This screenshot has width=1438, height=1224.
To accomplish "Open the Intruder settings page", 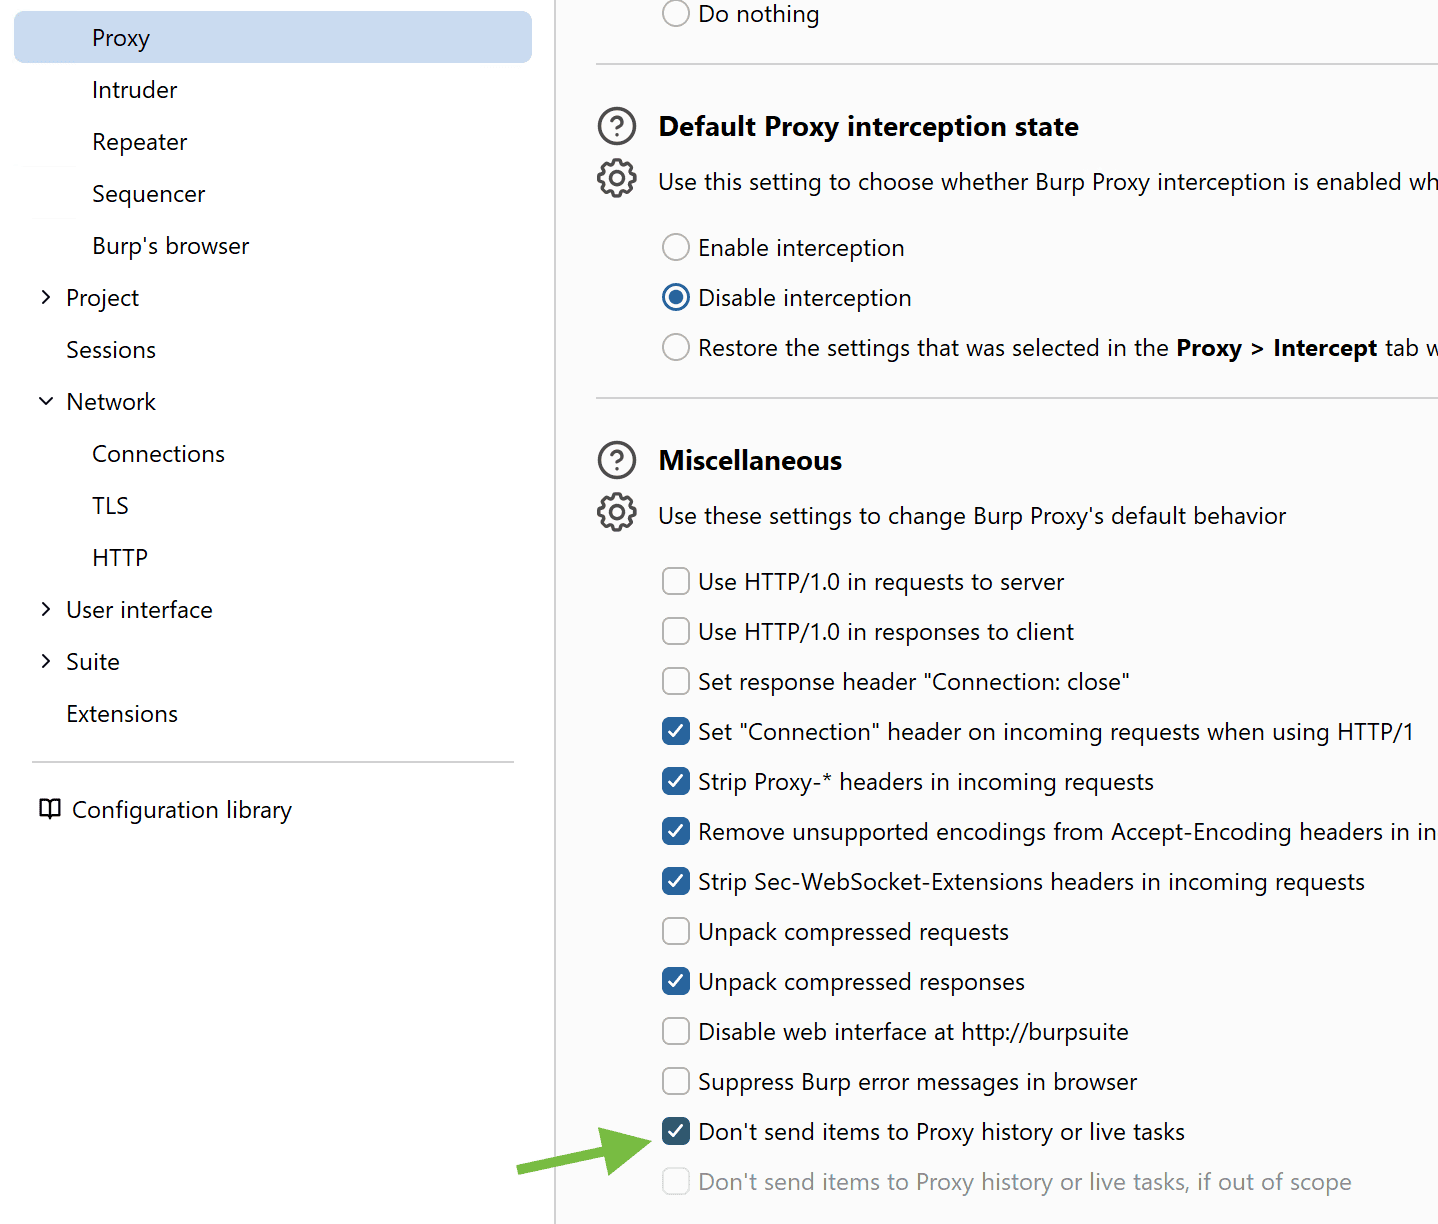I will tap(134, 90).
